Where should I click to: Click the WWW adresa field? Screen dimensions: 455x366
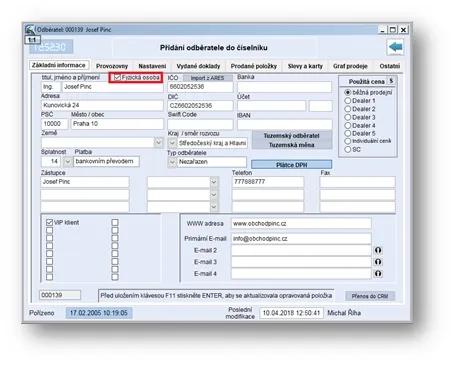pos(301,224)
